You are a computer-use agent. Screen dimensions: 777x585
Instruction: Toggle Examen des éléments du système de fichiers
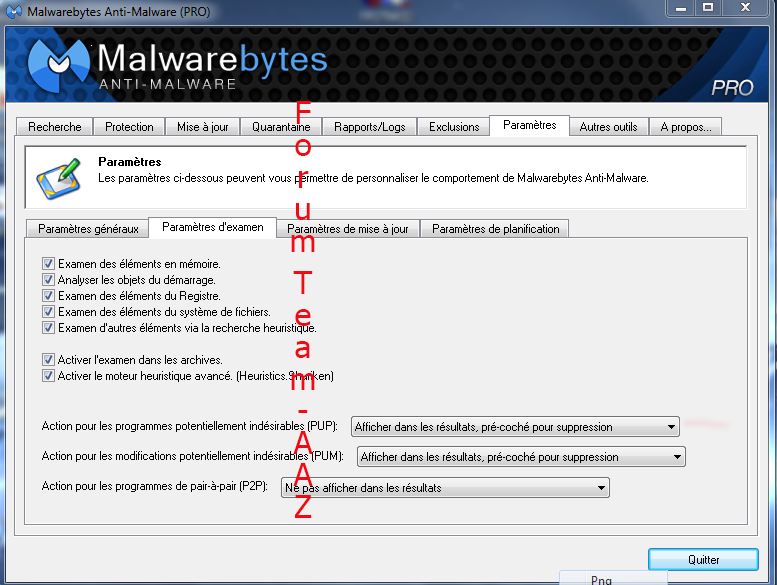click(x=48, y=312)
